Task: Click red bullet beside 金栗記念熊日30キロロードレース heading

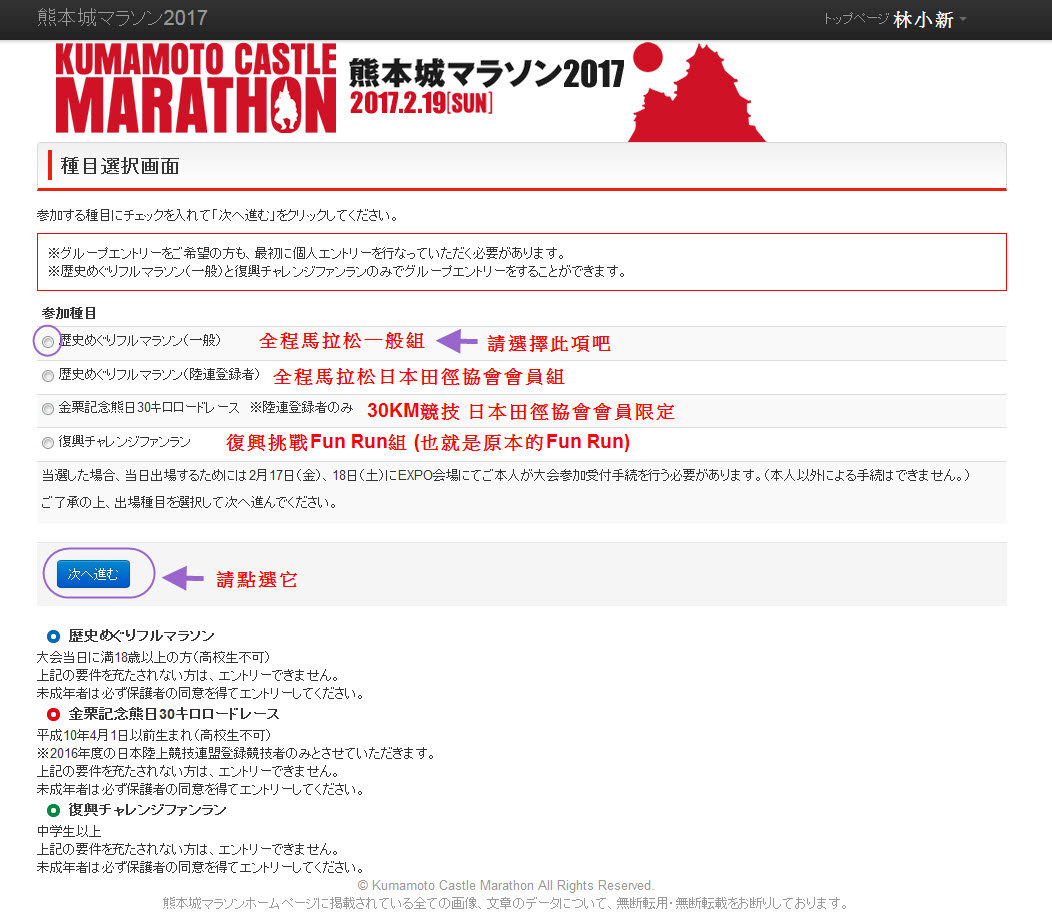Action: (54, 714)
